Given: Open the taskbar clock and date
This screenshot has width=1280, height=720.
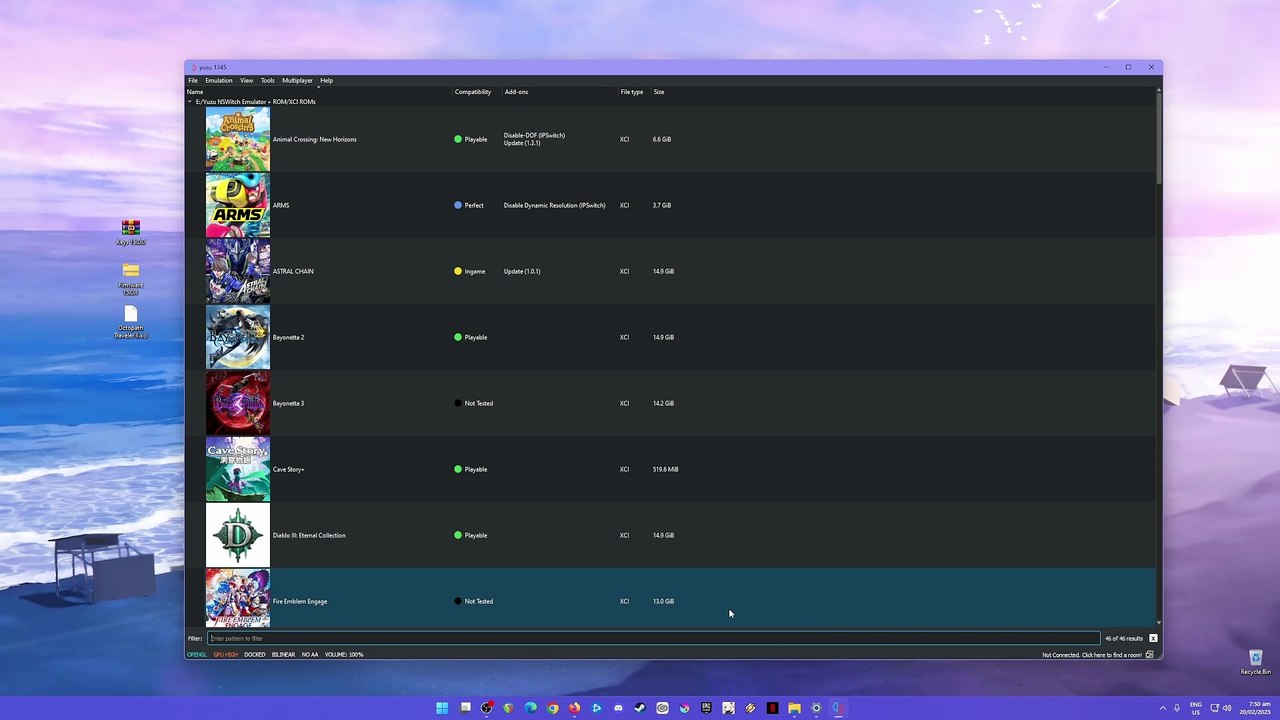Looking at the screenshot, I should click(x=1257, y=708).
